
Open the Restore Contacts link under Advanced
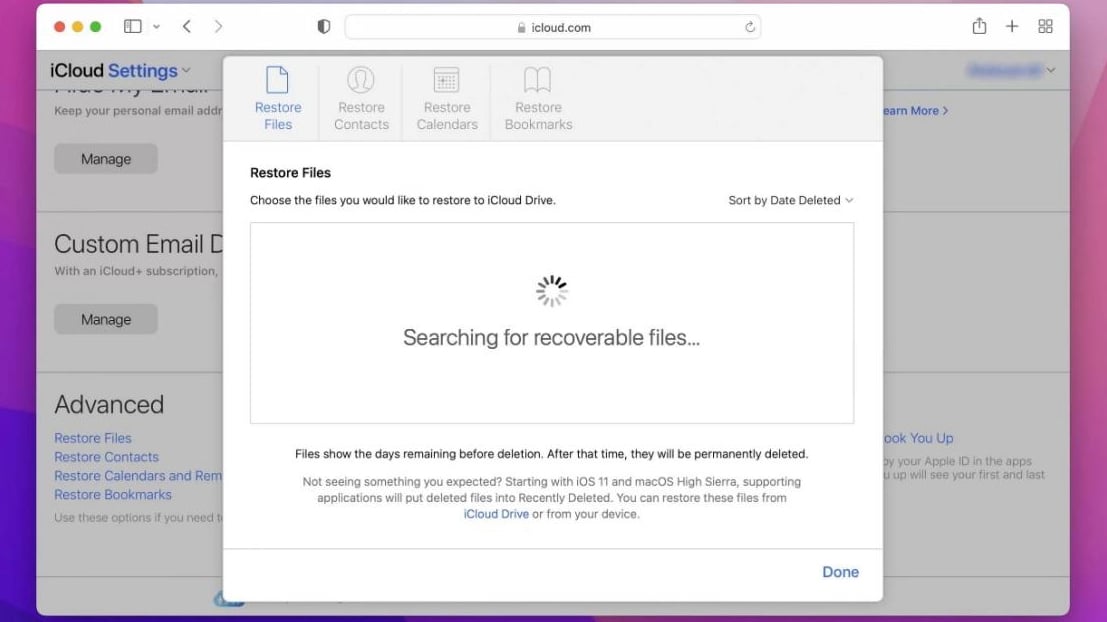[107, 457]
